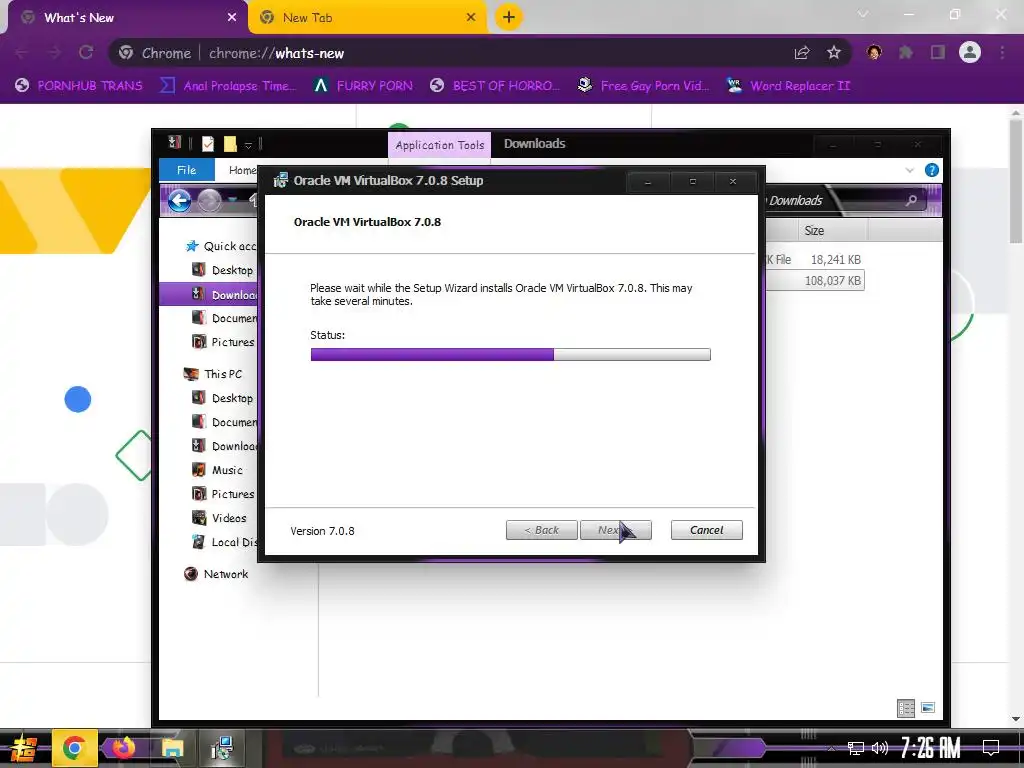Select Application Tools tab in Explorer
Image resolution: width=1024 pixels, height=768 pixels.
(x=440, y=145)
